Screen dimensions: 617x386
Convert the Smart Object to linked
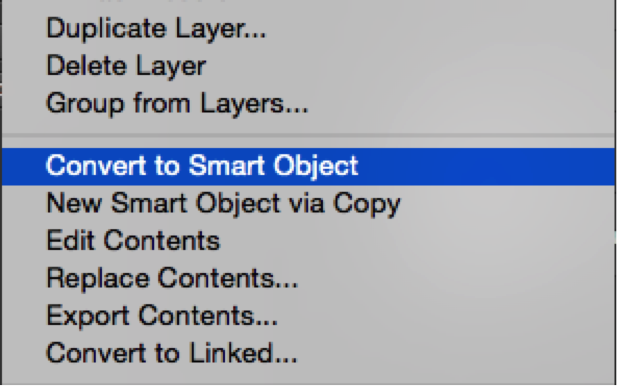point(308,353)
